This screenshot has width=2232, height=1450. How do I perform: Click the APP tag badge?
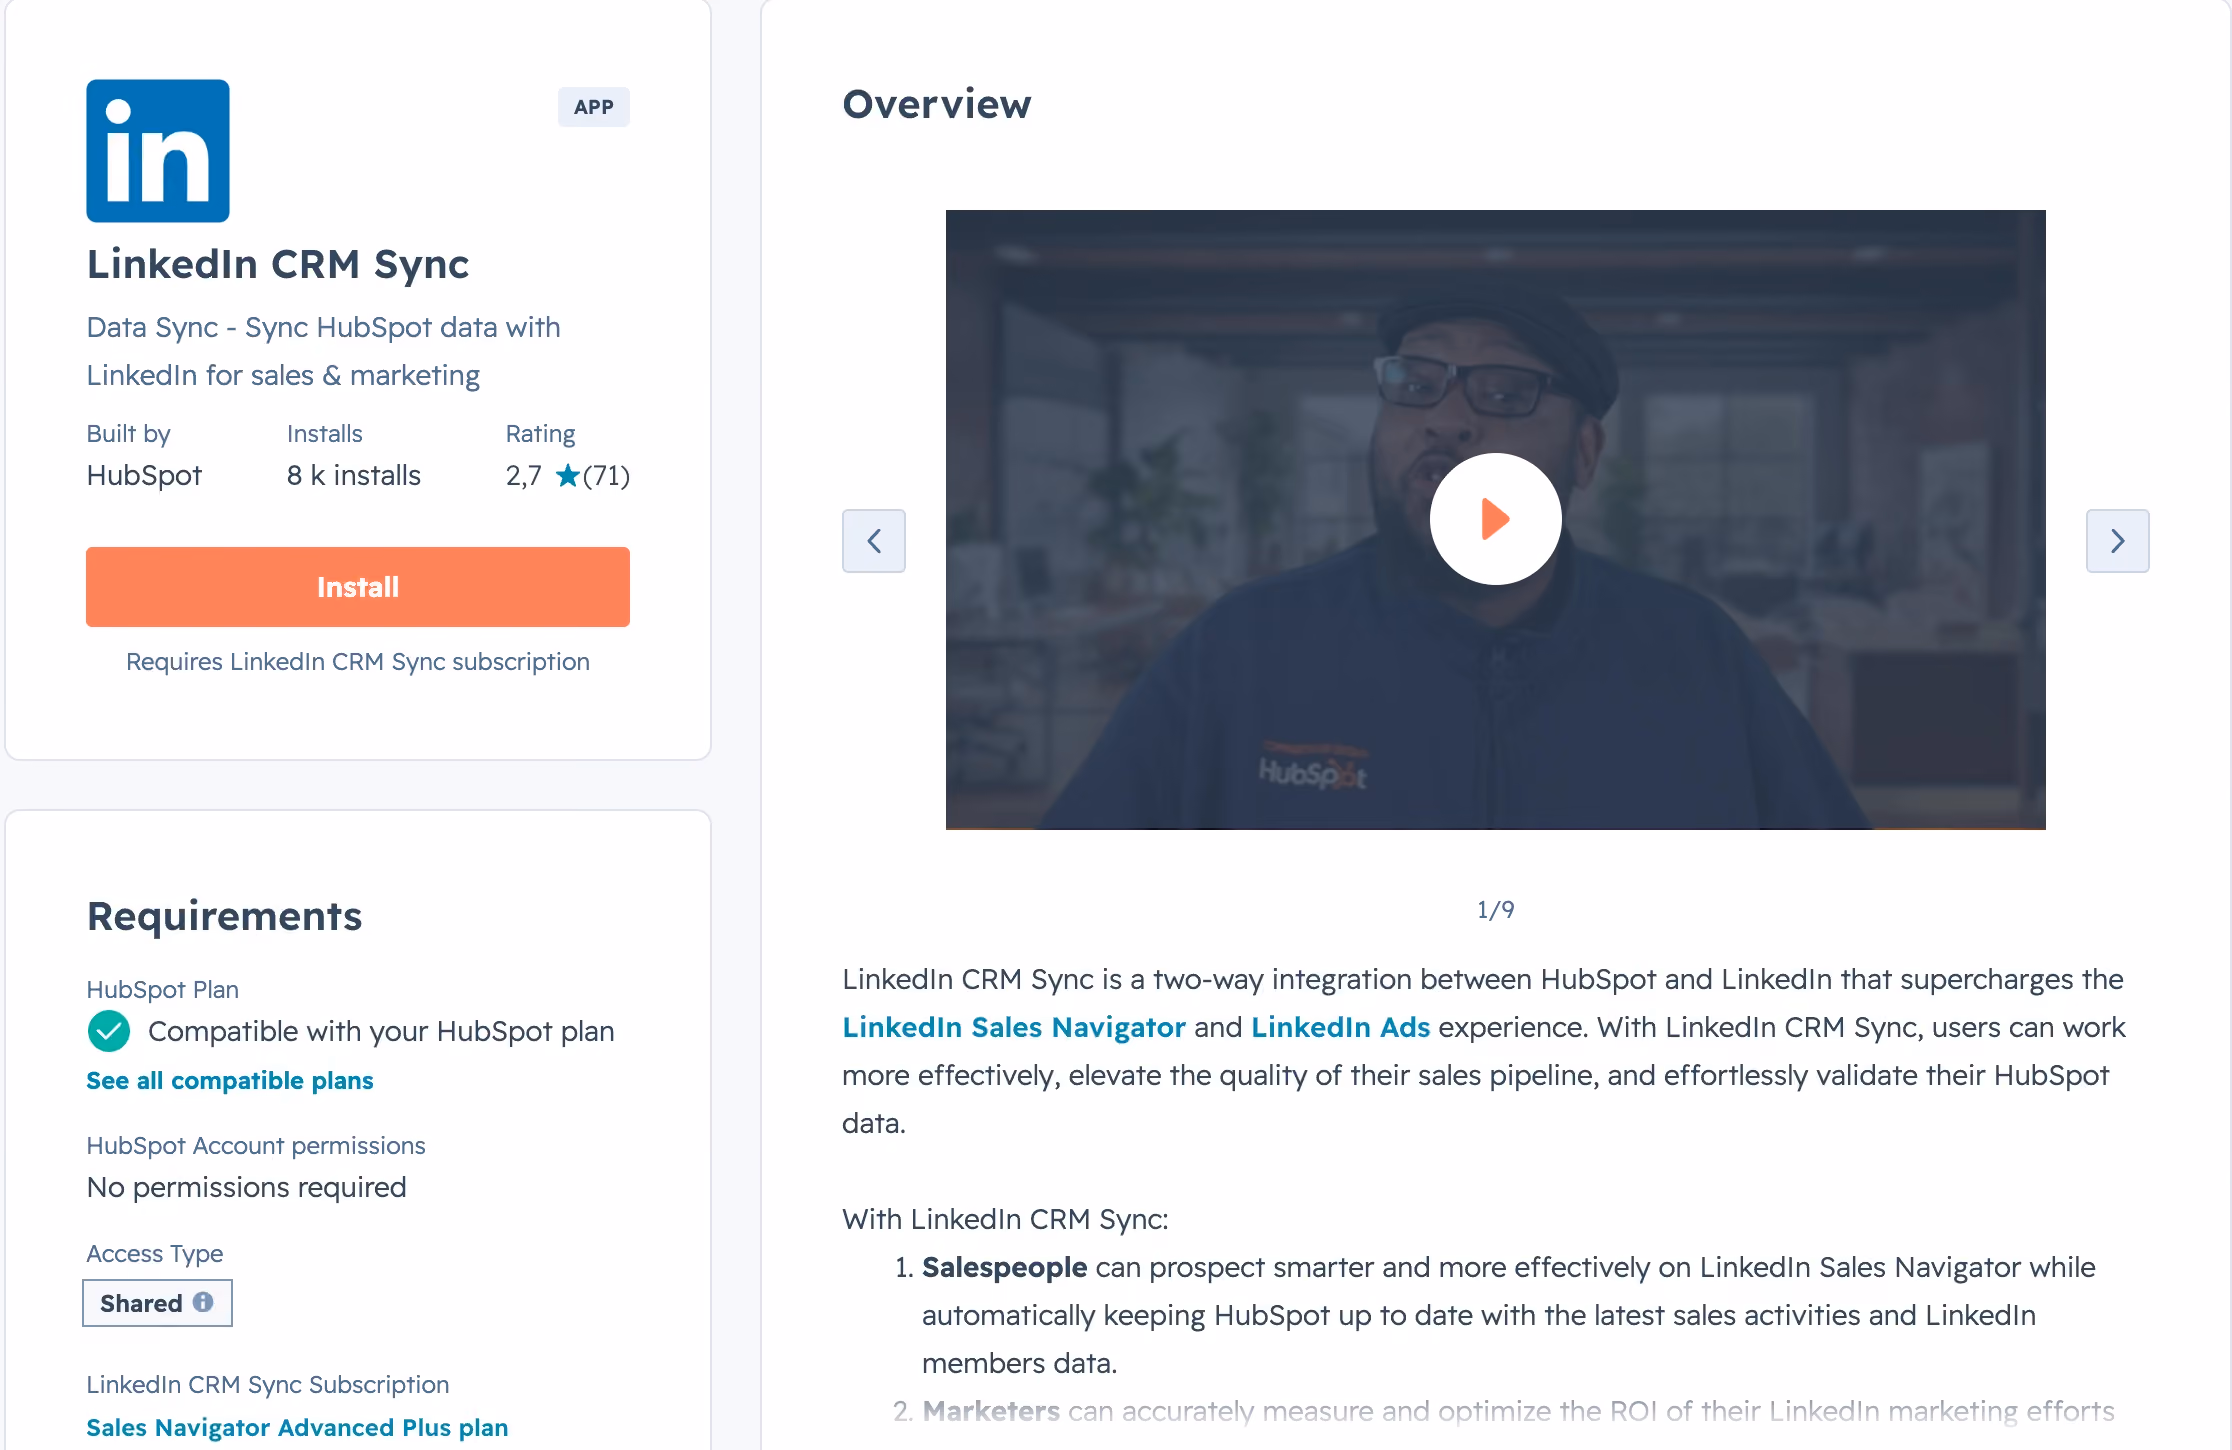click(594, 107)
